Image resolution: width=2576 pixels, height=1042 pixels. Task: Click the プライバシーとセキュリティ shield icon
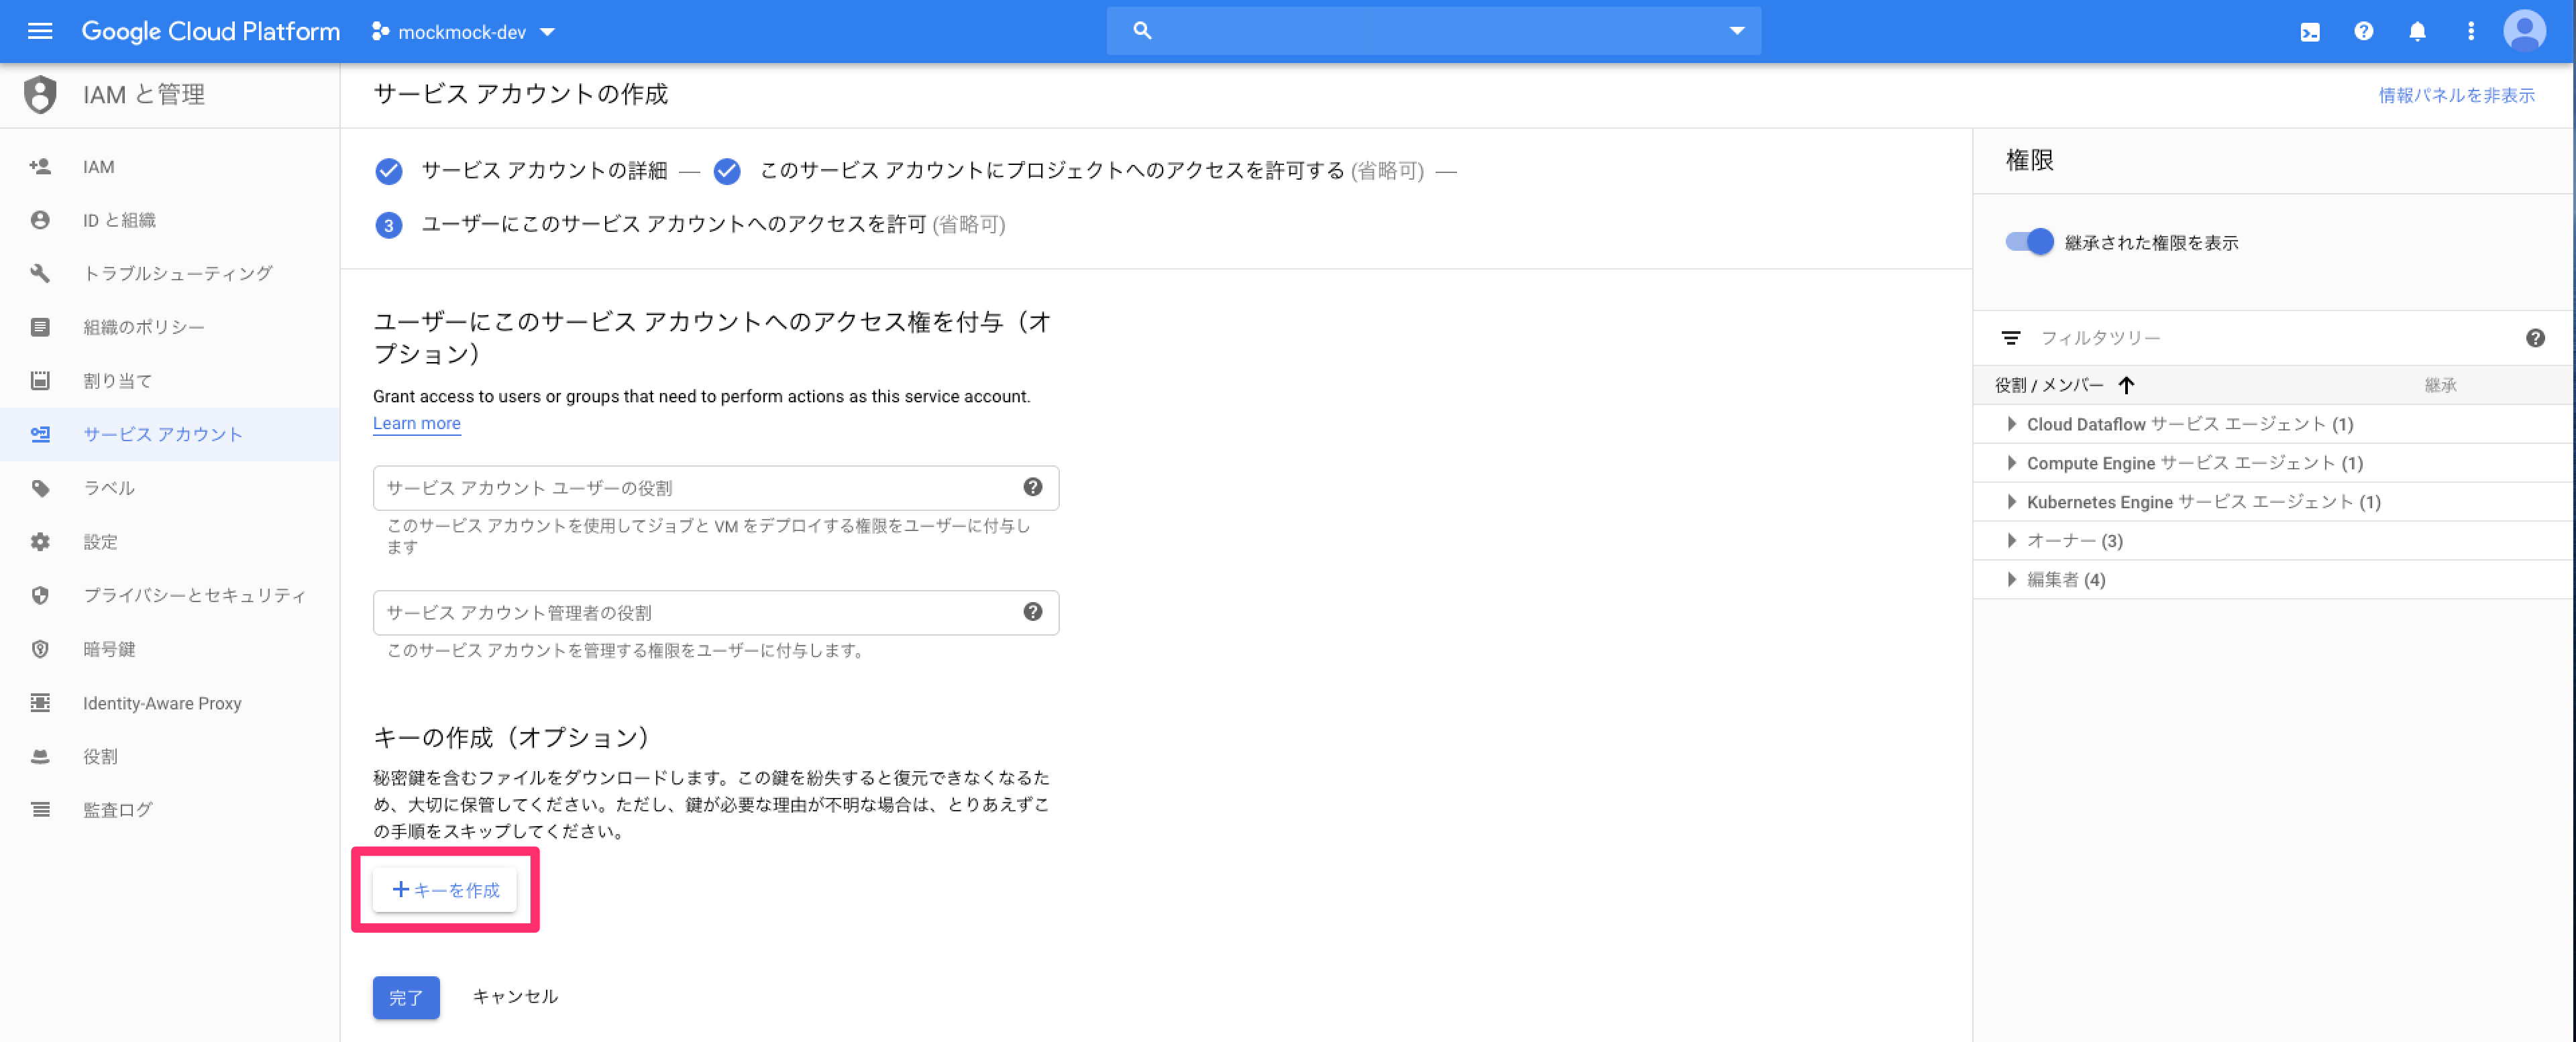click(x=40, y=595)
